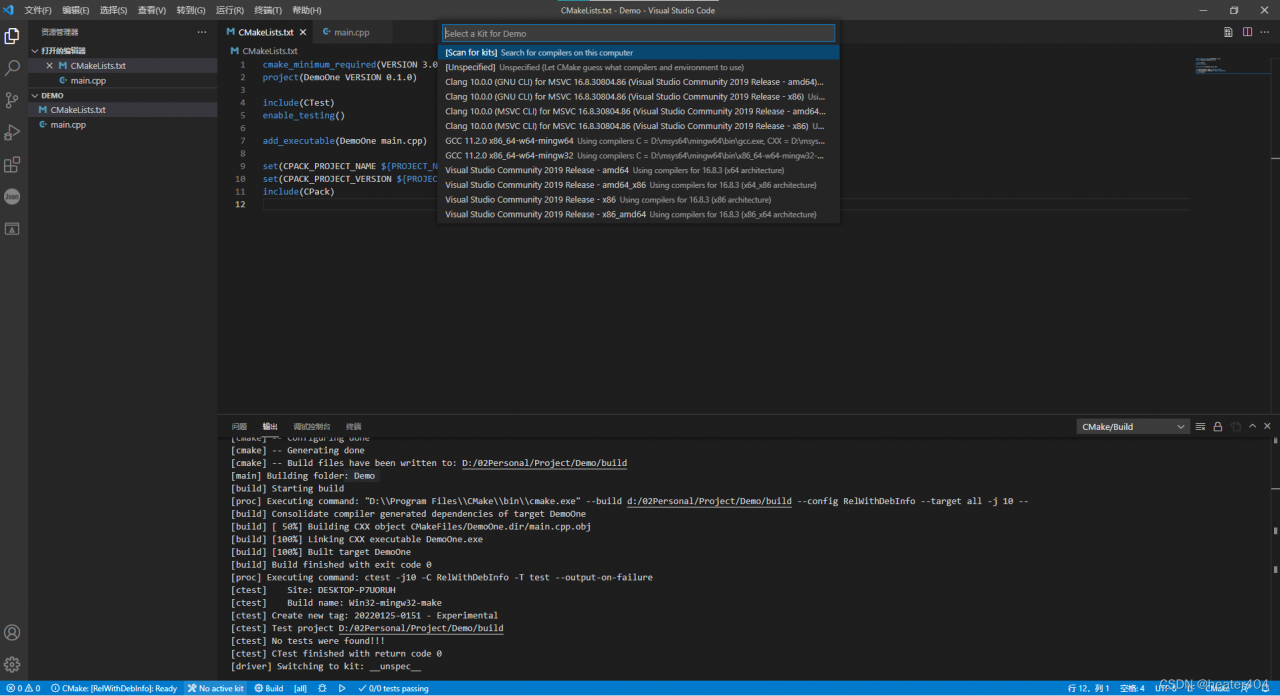Viewport: 1280px width, 696px height.
Task: Open the 文件(F) menu
Action: tap(37, 10)
